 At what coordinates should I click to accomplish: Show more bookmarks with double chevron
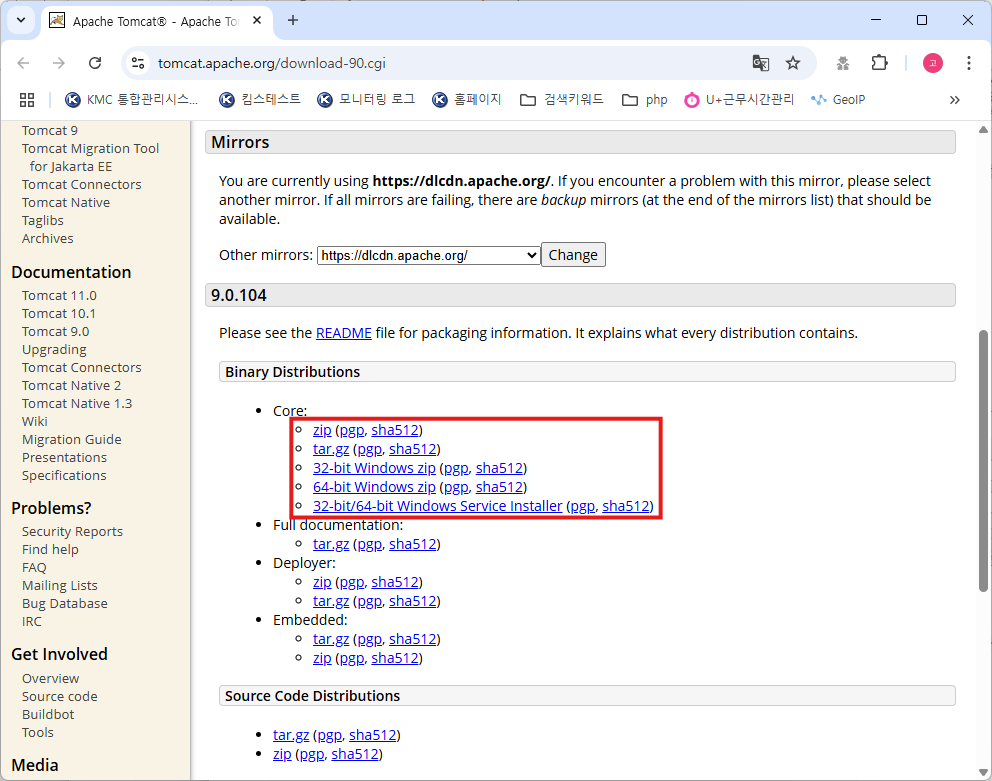[x=955, y=100]
